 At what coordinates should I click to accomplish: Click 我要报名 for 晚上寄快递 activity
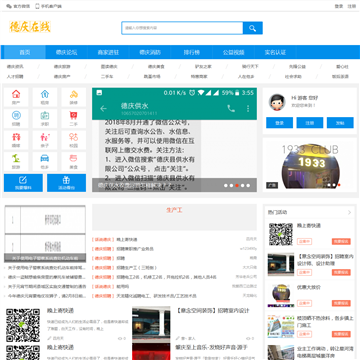coord(341,241)
